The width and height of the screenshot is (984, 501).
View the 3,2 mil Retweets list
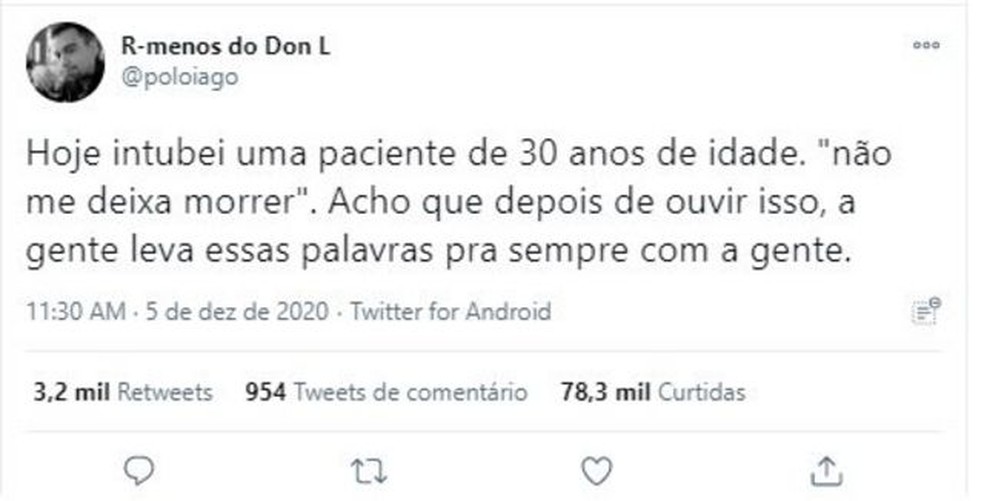pos(122,392)
